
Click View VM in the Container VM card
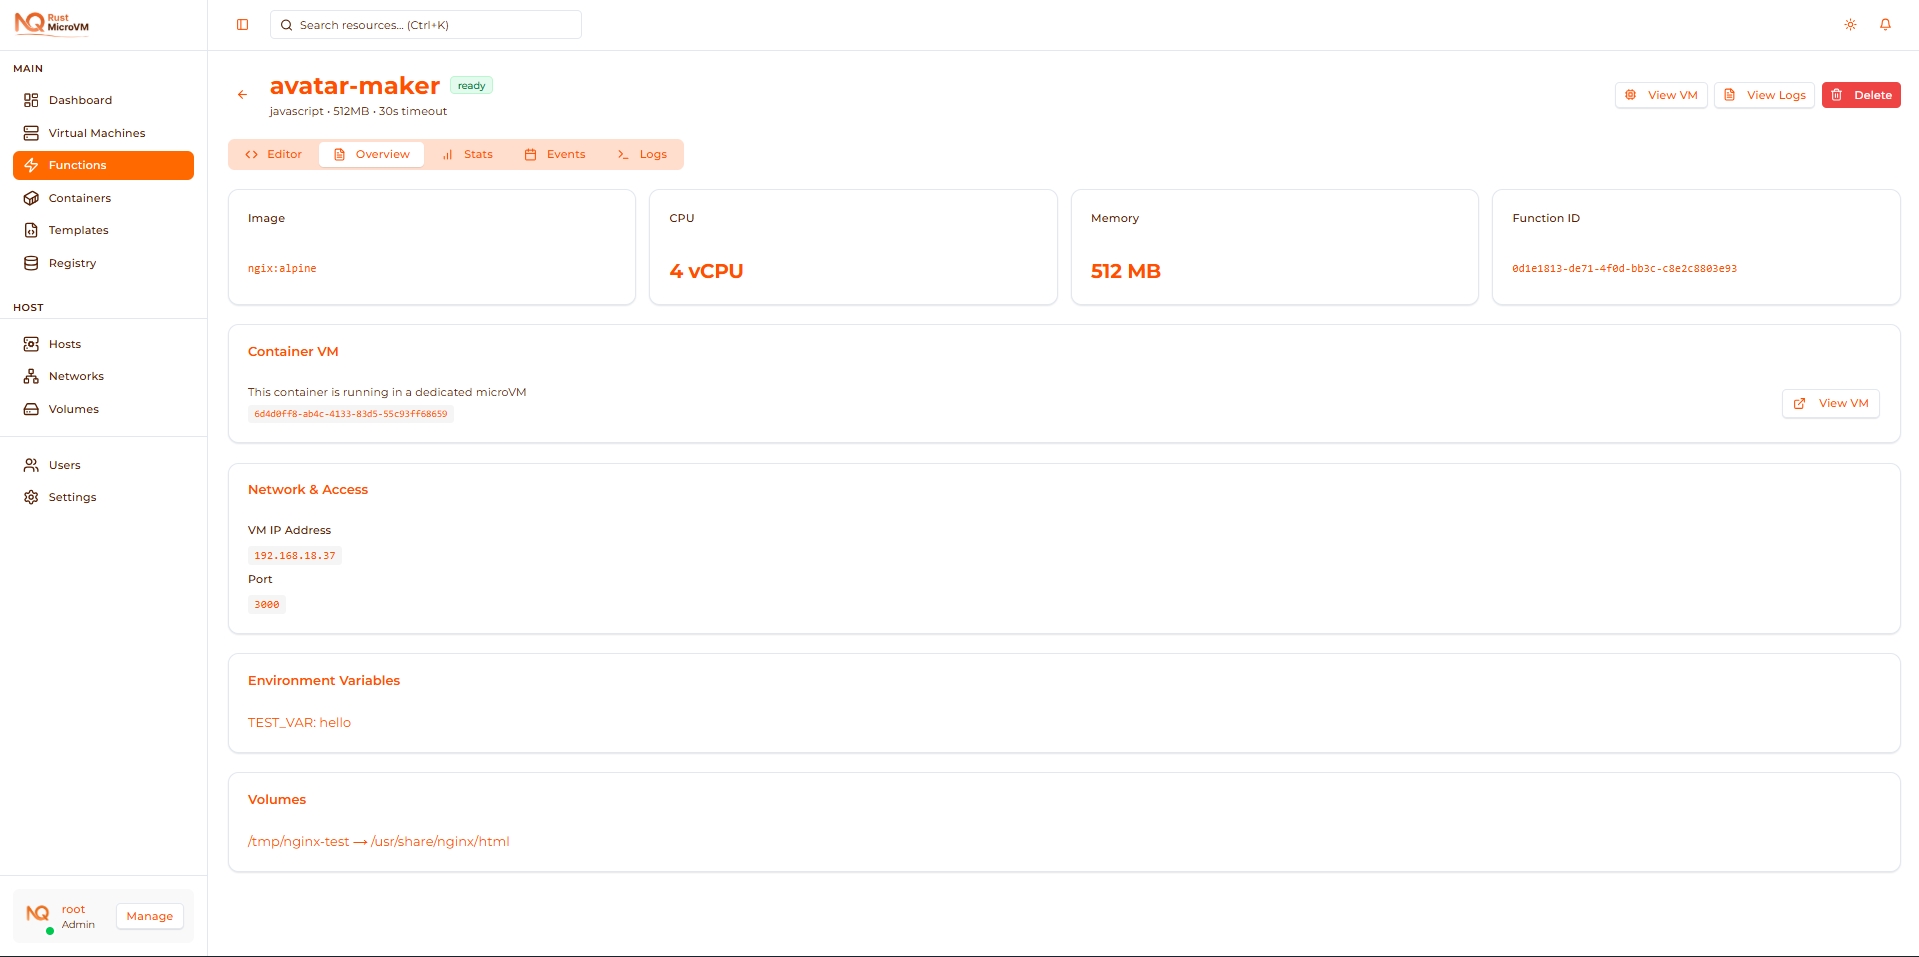1830,403
